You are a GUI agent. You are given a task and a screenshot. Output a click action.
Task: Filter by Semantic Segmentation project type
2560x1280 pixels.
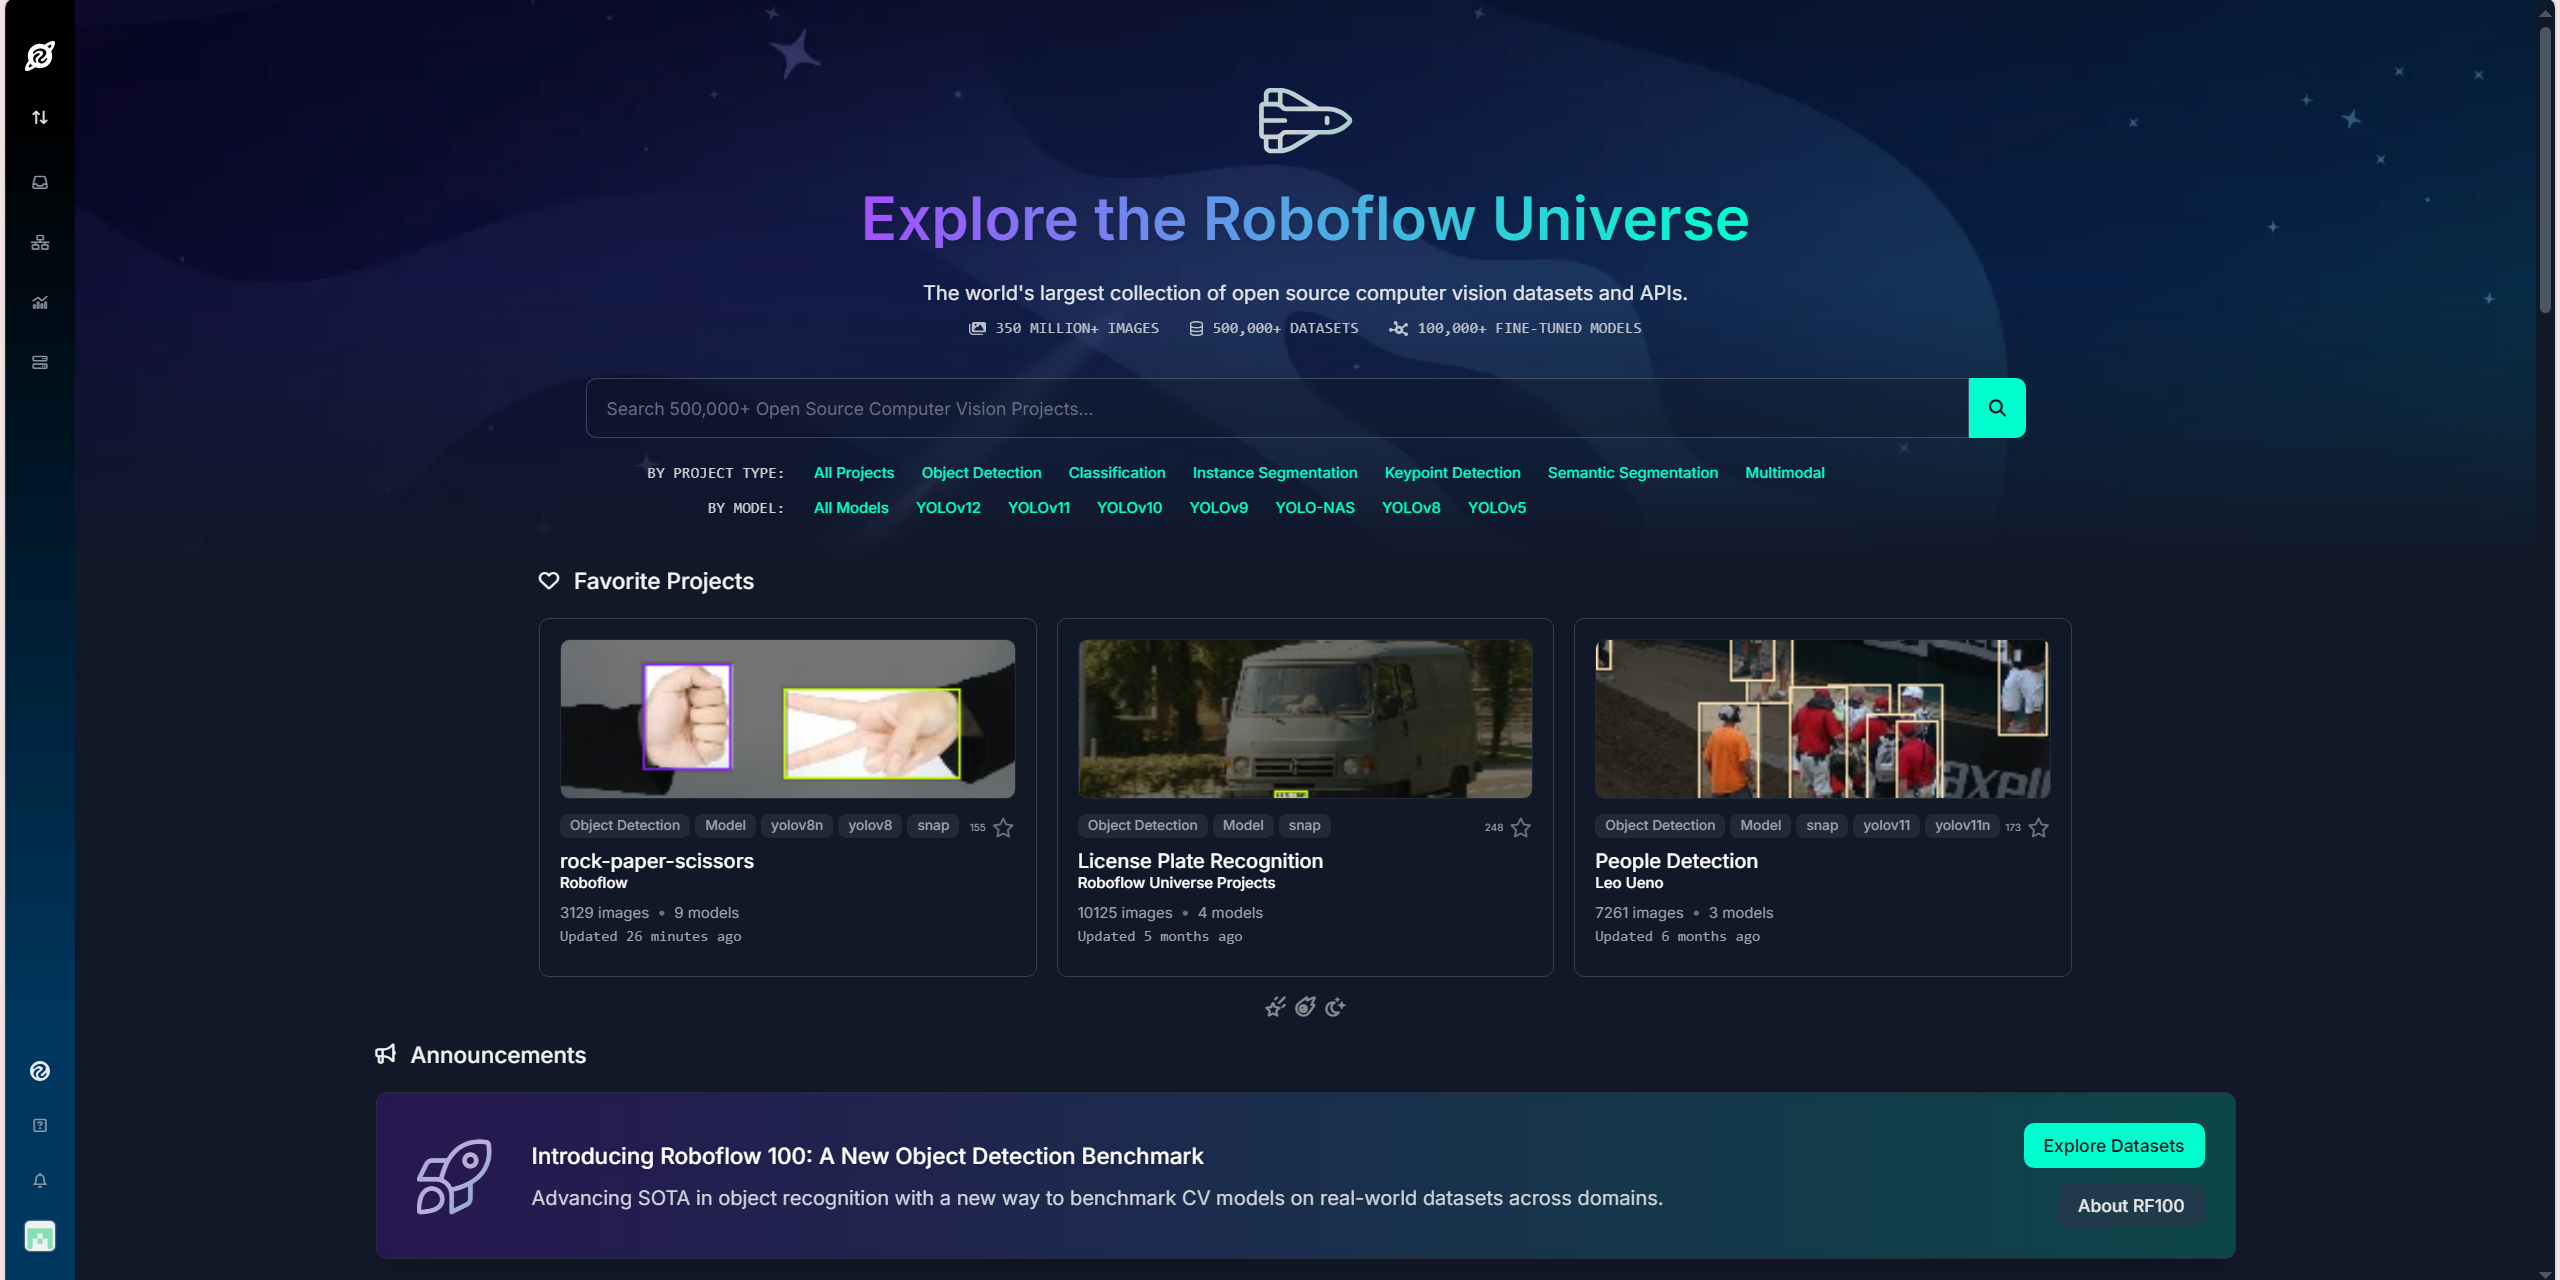[x=1633, y=472]
